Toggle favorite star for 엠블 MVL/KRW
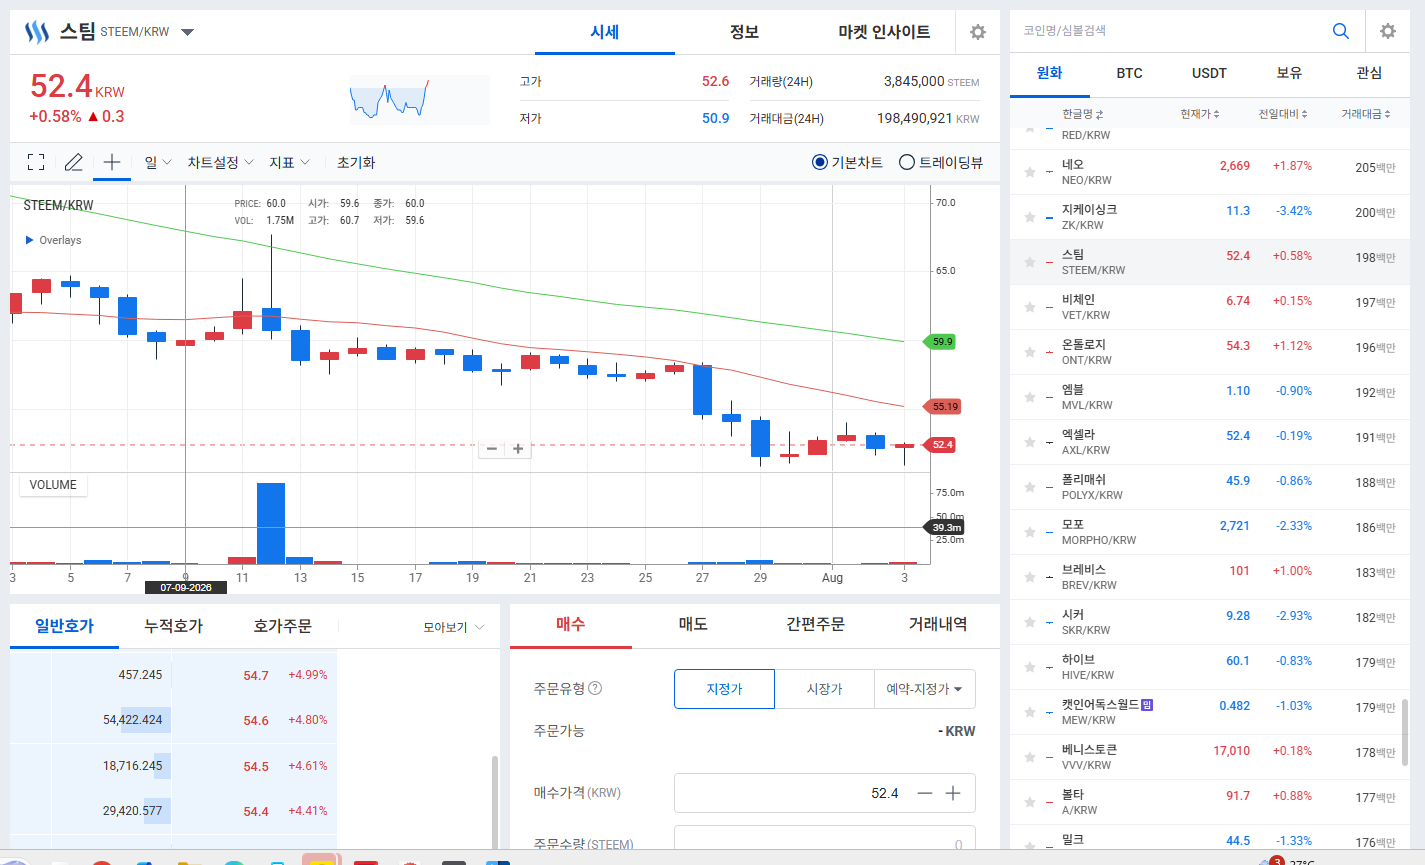Viewport: 1425px width, 865px height. pyautogui.click(x=1030, y=397)
